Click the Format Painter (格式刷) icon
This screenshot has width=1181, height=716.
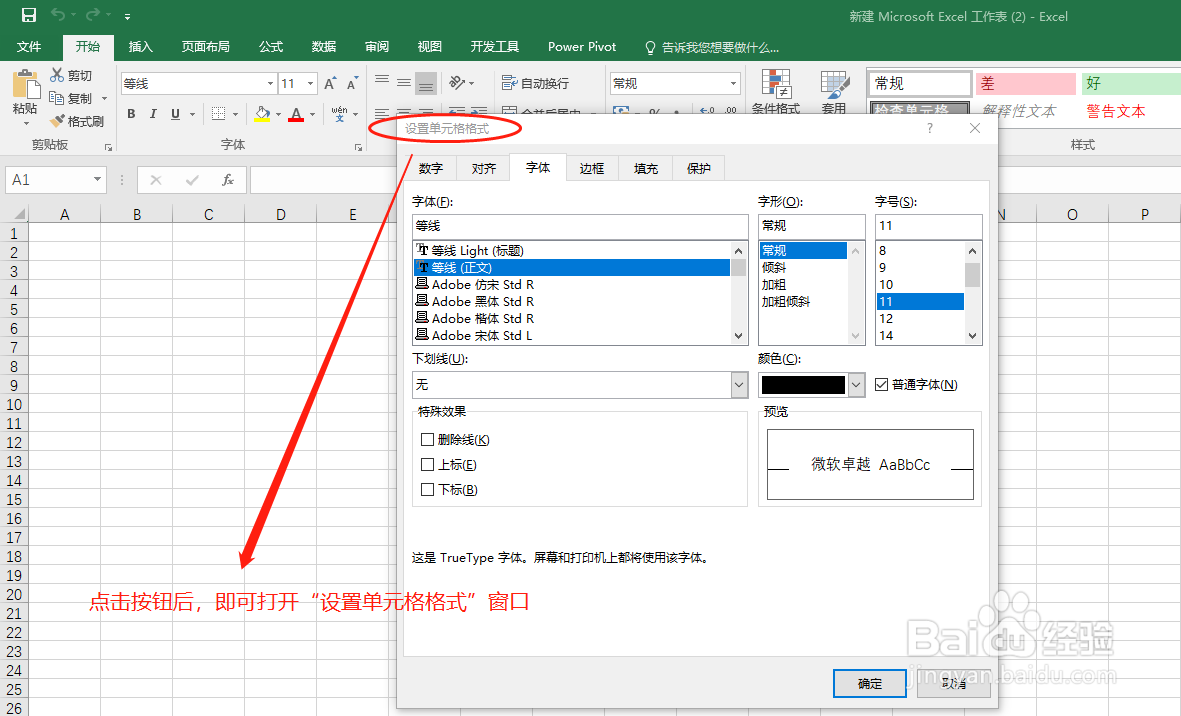57,120
